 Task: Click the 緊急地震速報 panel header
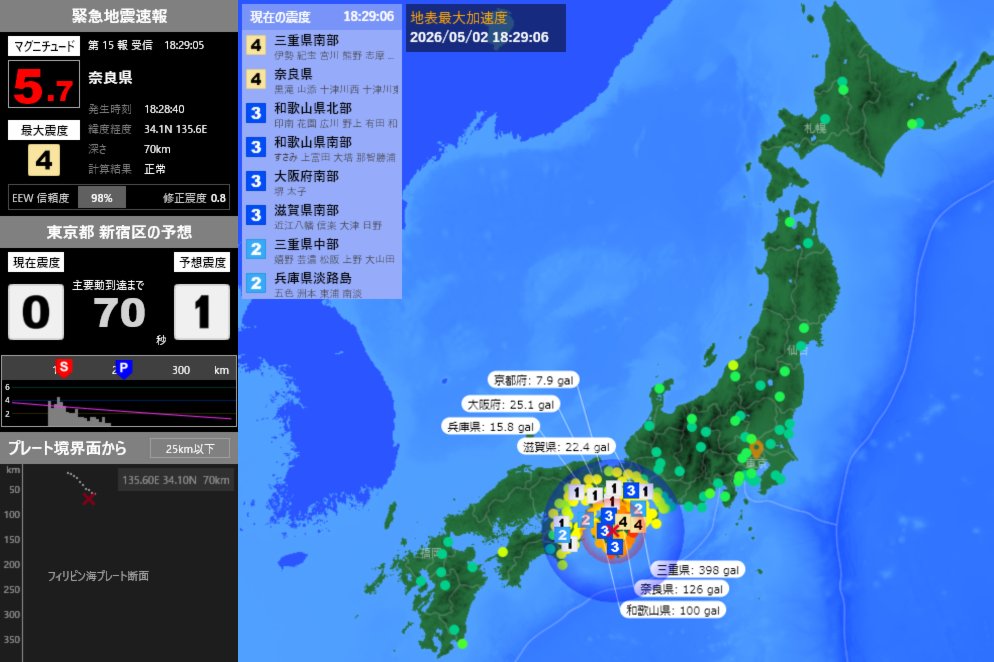click(119, 16)
